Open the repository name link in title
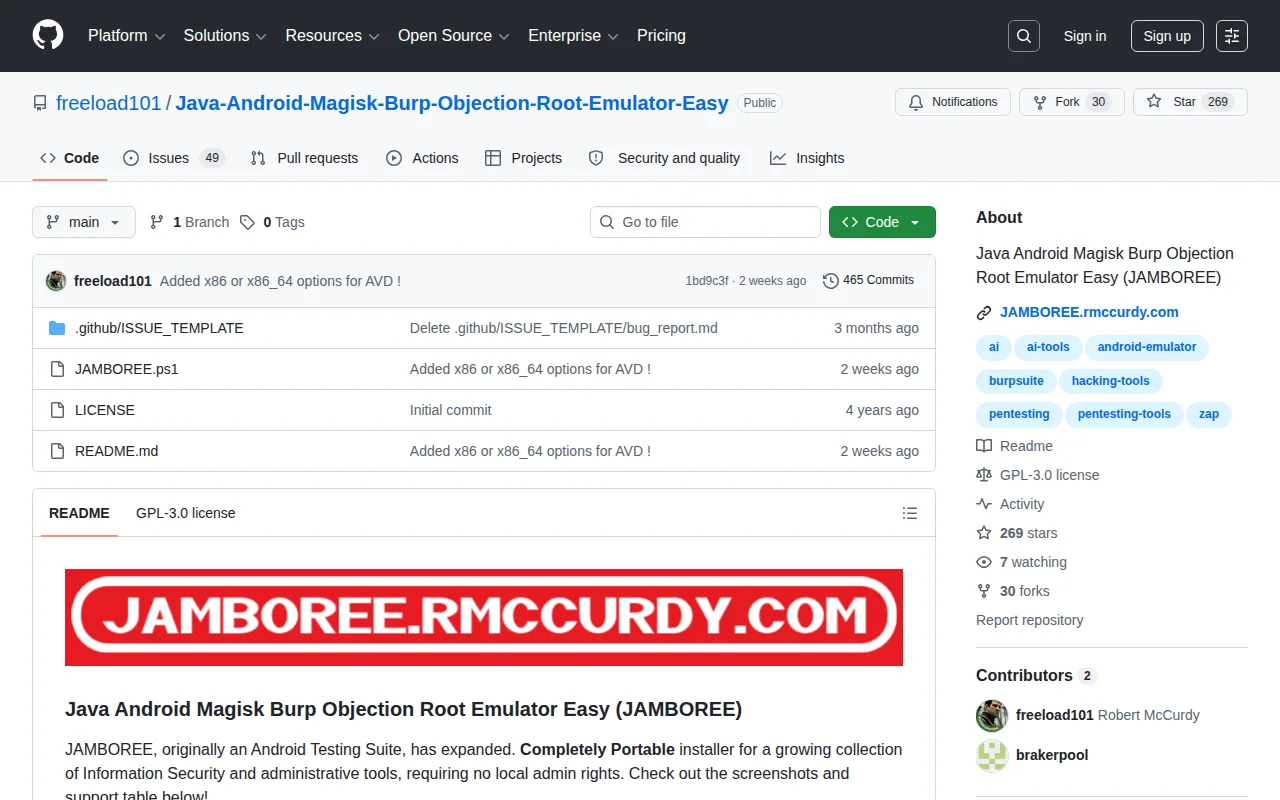Image resolution: width=1280 pixels, height=800 pixels. (x=452, y=102)
